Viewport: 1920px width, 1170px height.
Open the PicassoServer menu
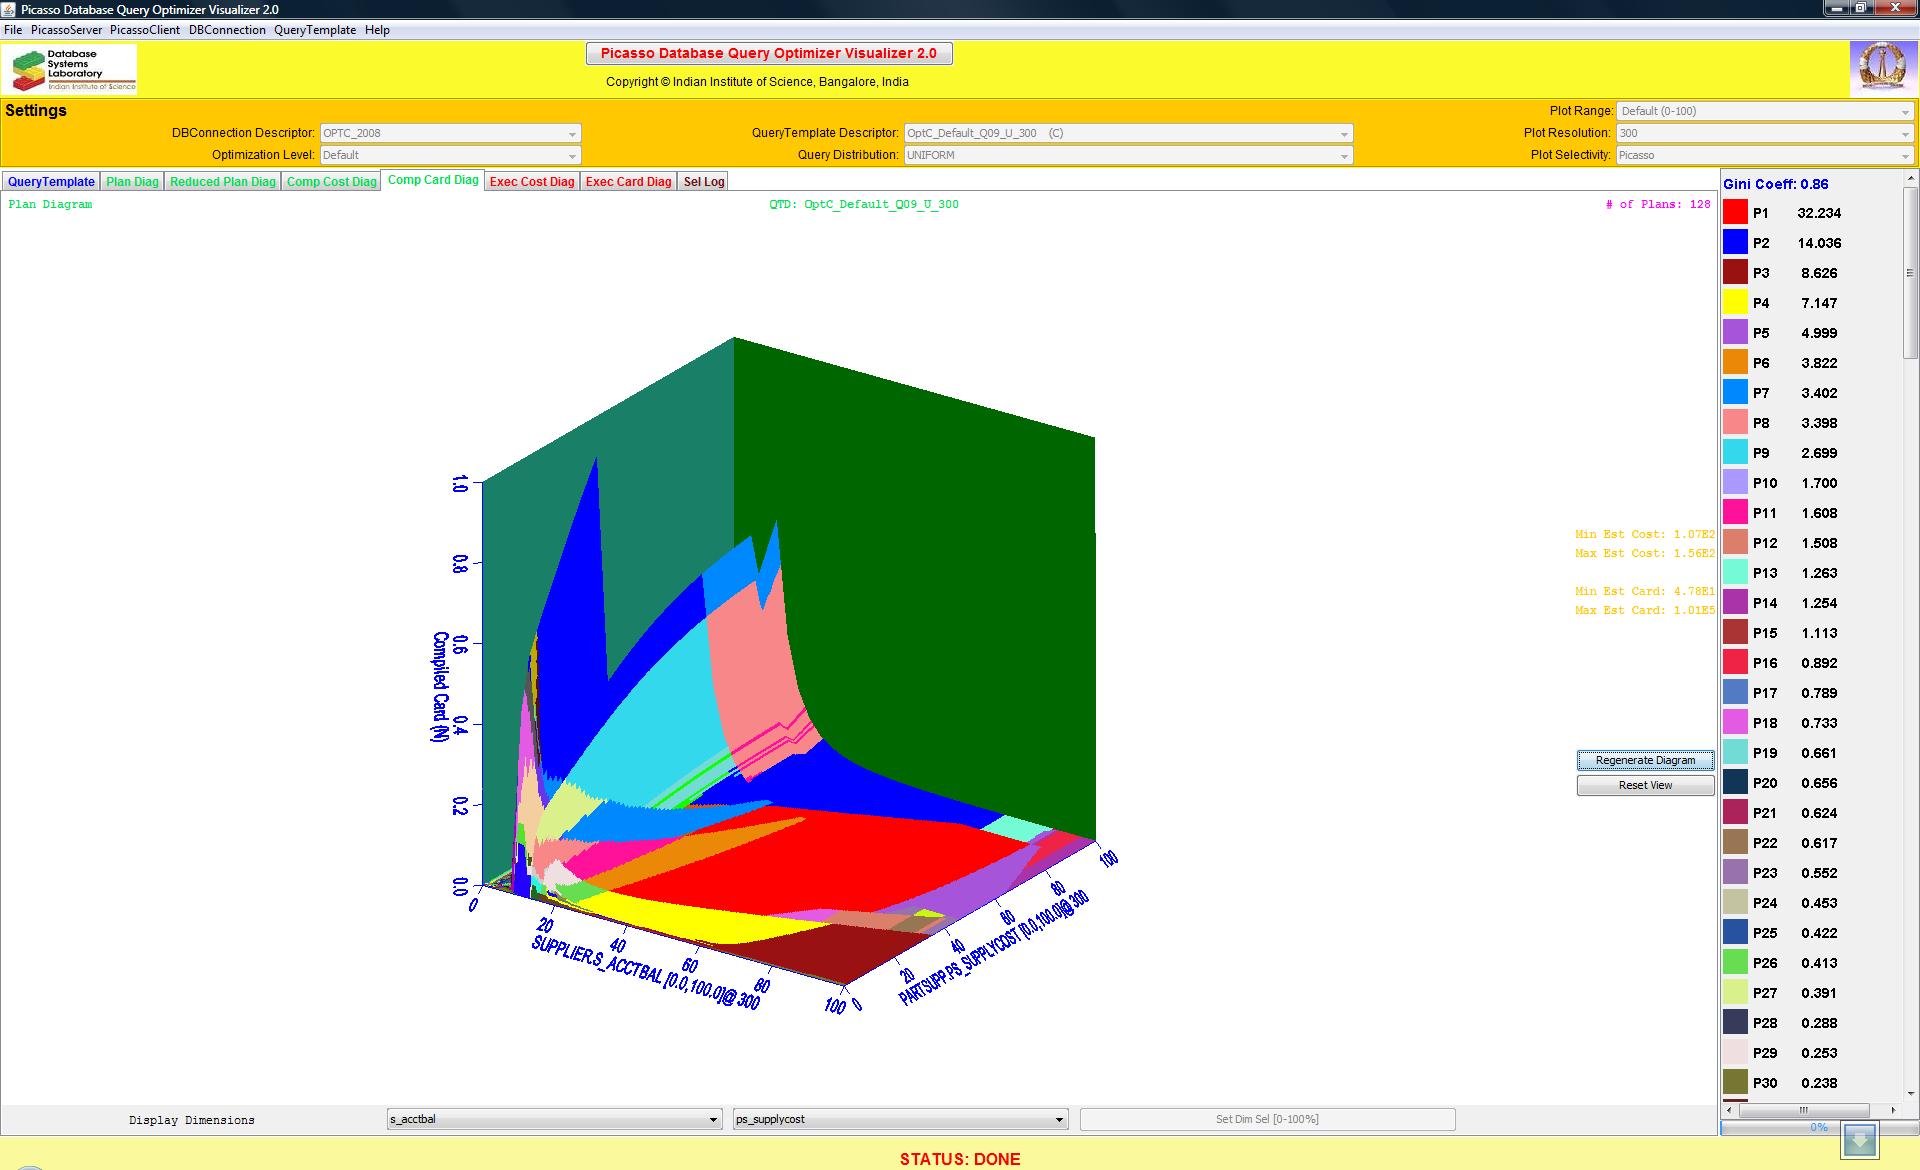pyautogui.click(x=66, y=30)
